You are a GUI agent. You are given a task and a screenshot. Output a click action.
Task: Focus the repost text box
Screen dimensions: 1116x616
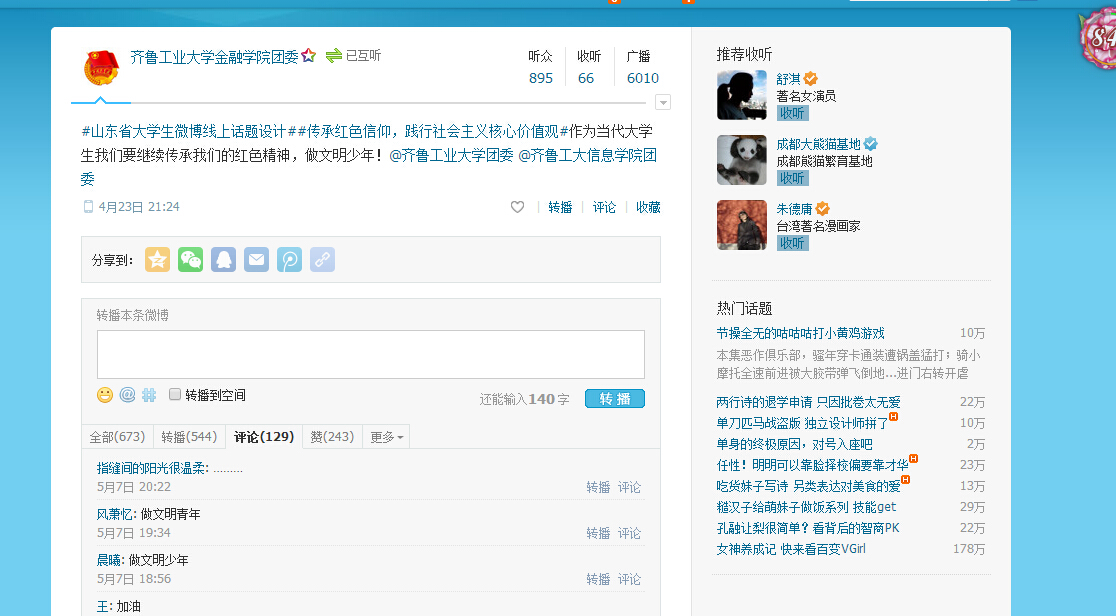[x=371, y=354]
